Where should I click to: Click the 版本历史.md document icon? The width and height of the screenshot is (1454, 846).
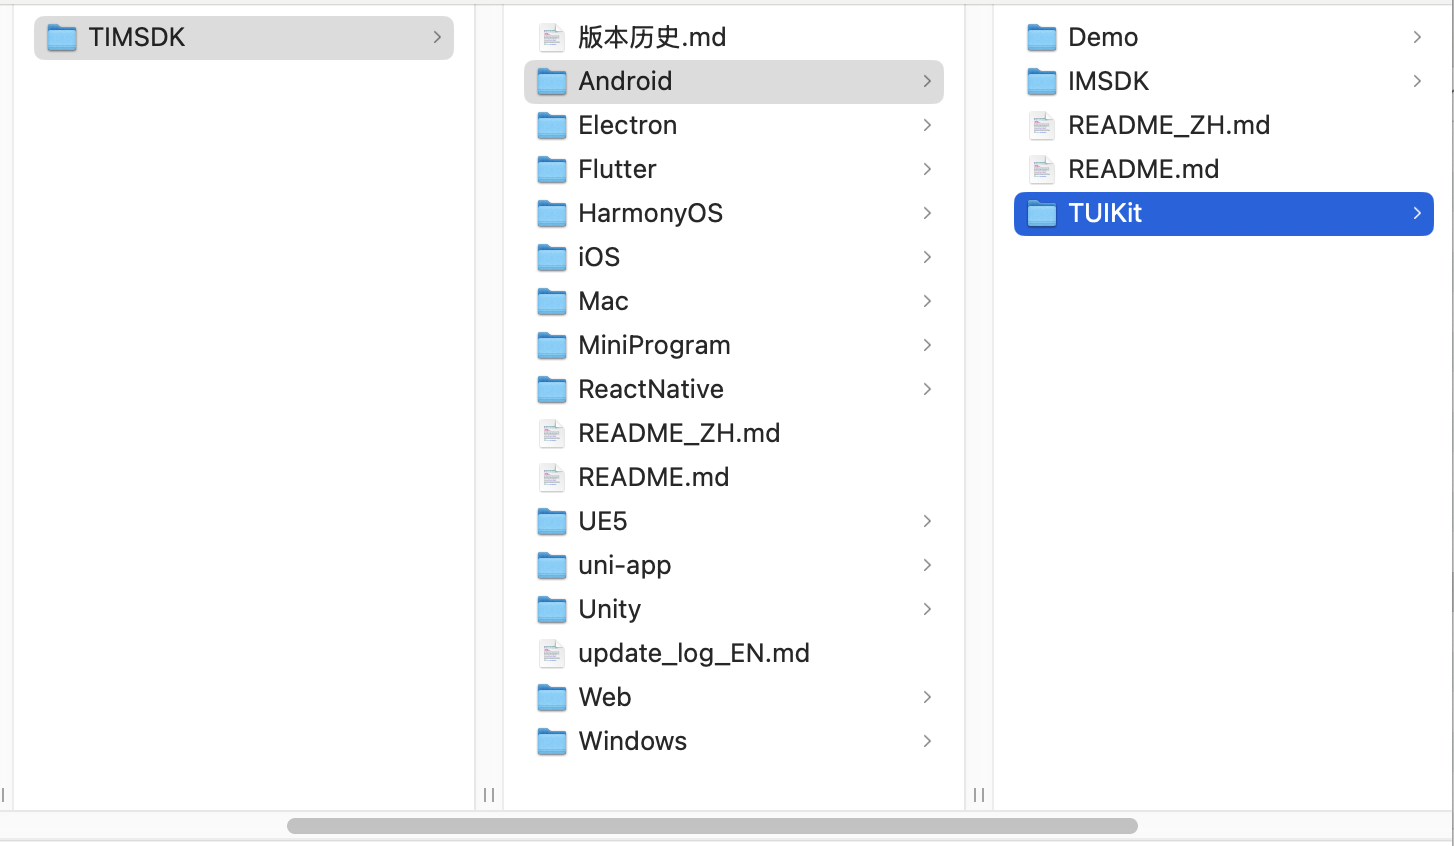[552, 38]
